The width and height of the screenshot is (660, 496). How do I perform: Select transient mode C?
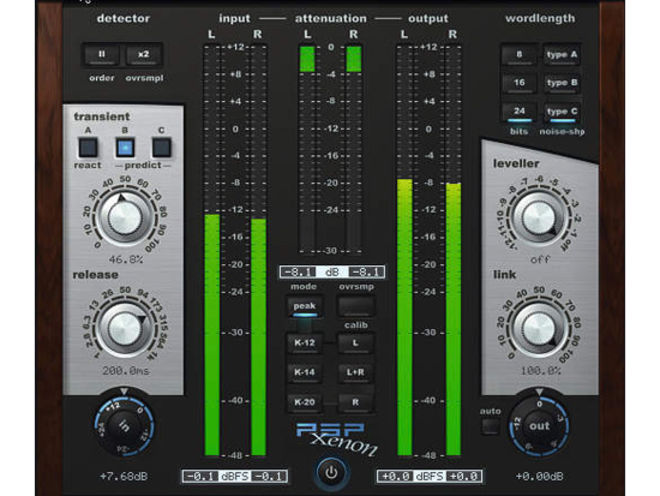coord(162,148)
